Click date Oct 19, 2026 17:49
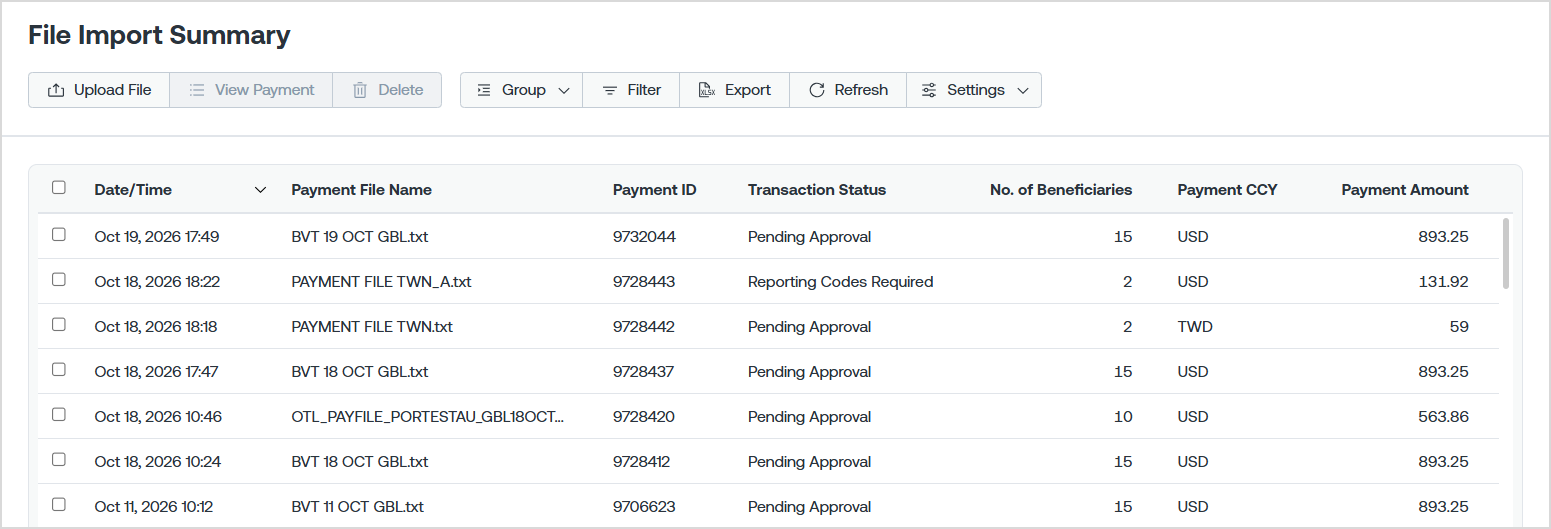 (x=157, y=237)
